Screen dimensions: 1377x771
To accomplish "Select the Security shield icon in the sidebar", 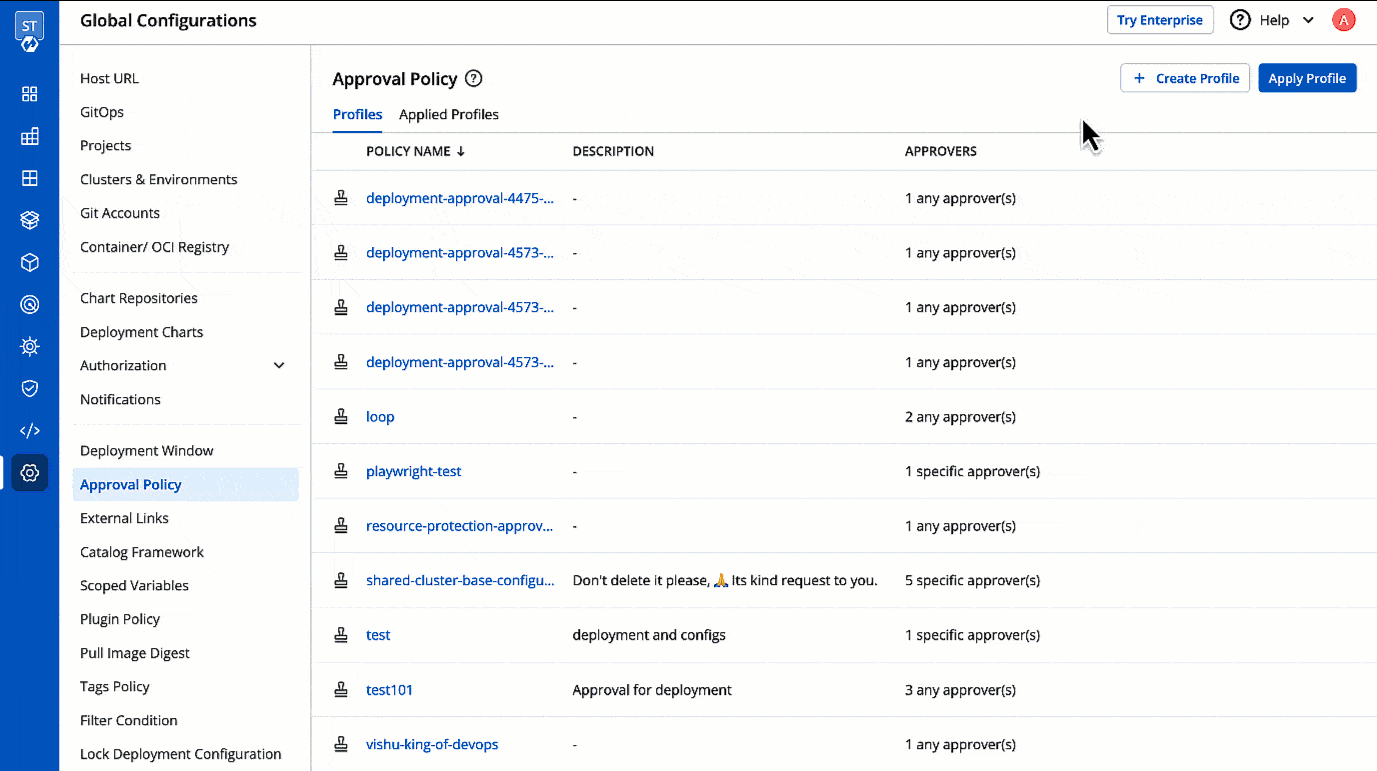I will [x=29, y=388].
